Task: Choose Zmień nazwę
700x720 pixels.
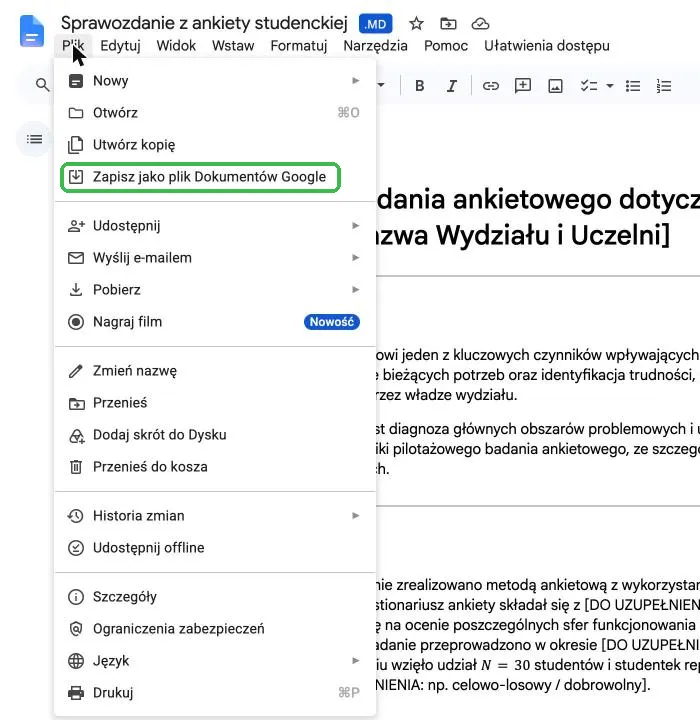Action: (215, 371)
